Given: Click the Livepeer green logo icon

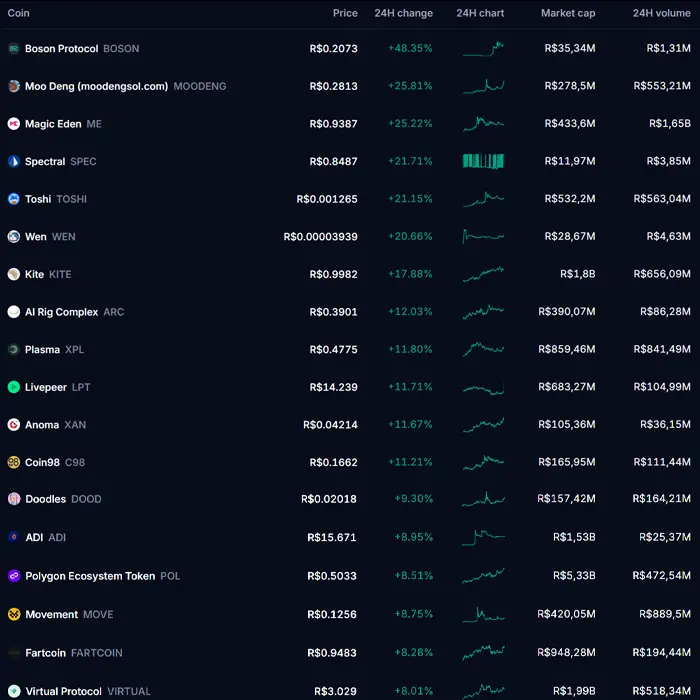Looking at the screenshot, I should pos(14,387).
